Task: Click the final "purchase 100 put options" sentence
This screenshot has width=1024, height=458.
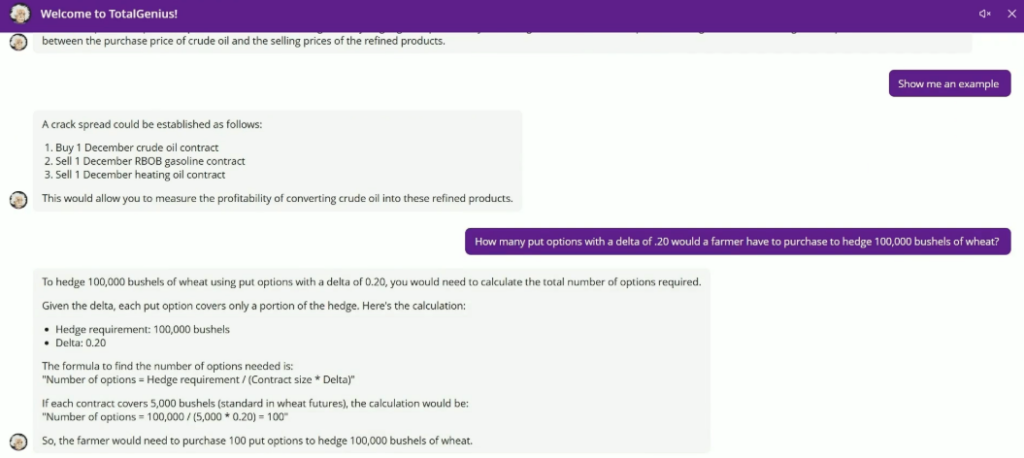Action: click(x=257, y=441)
